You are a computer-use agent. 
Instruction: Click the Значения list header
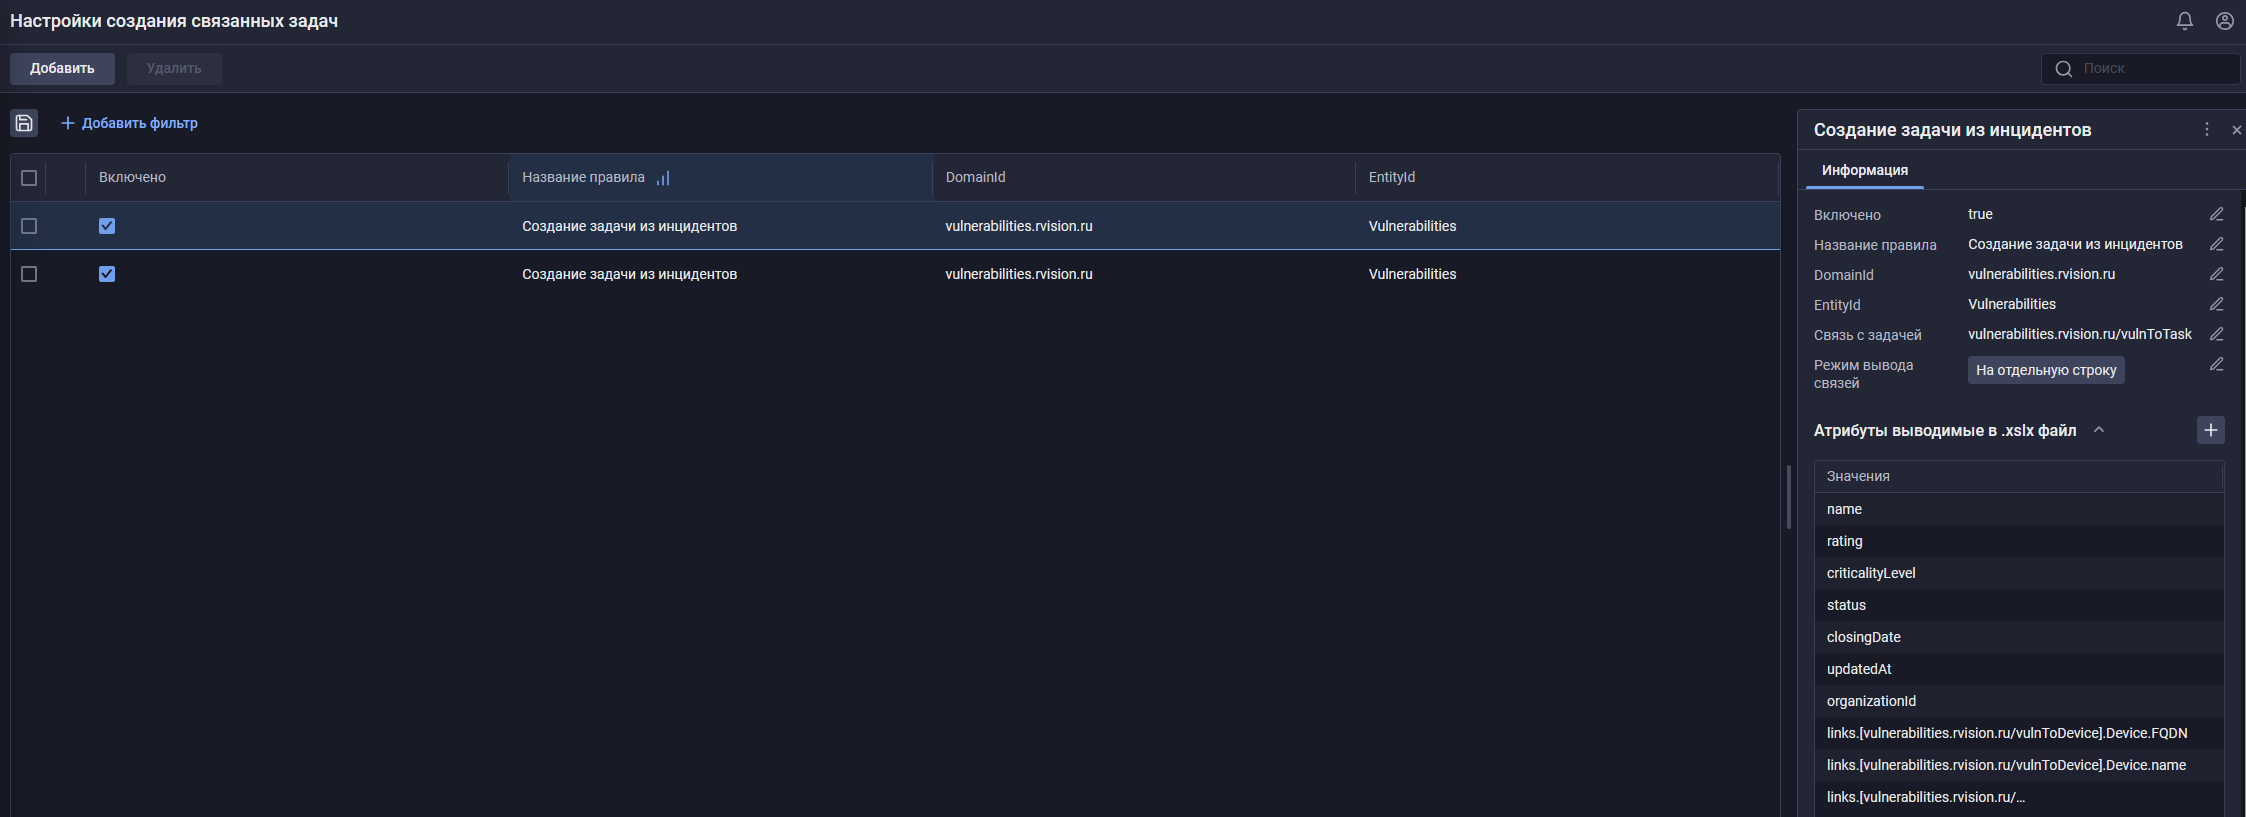tap(2018, 476)
